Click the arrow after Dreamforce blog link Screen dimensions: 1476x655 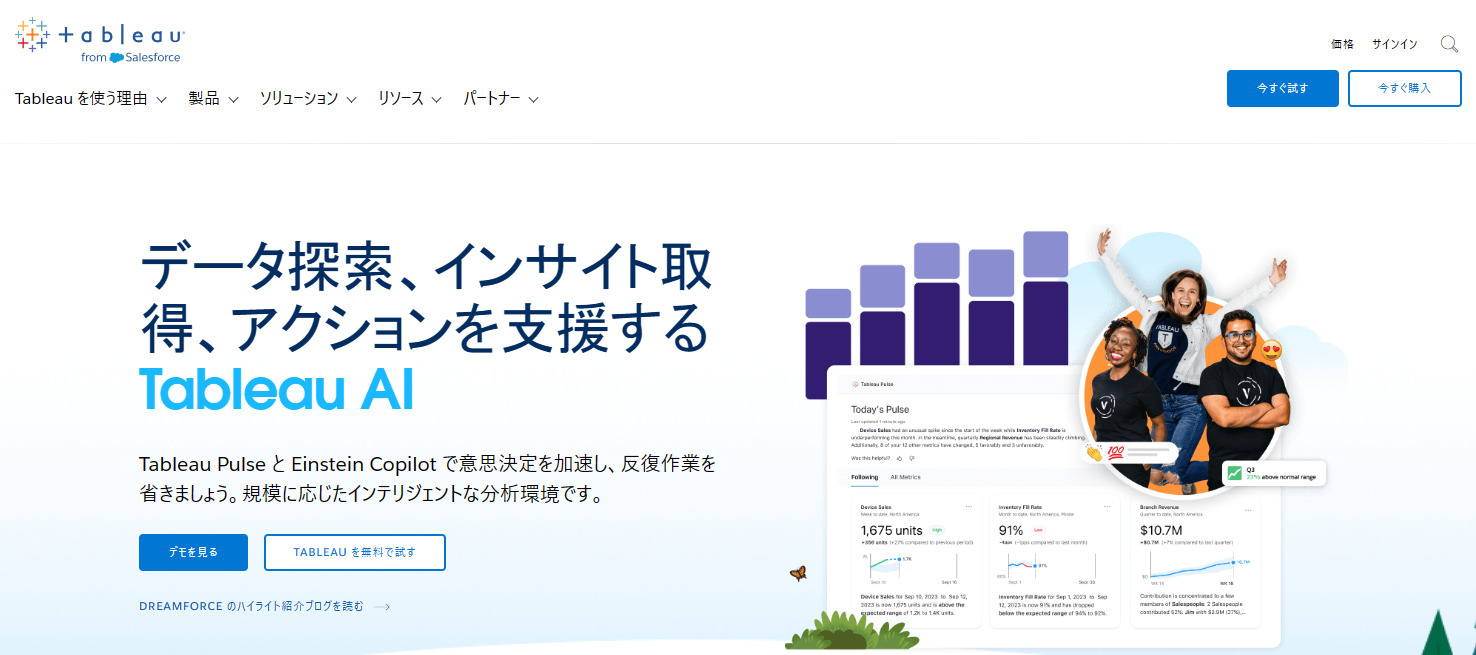coord(381,606)
